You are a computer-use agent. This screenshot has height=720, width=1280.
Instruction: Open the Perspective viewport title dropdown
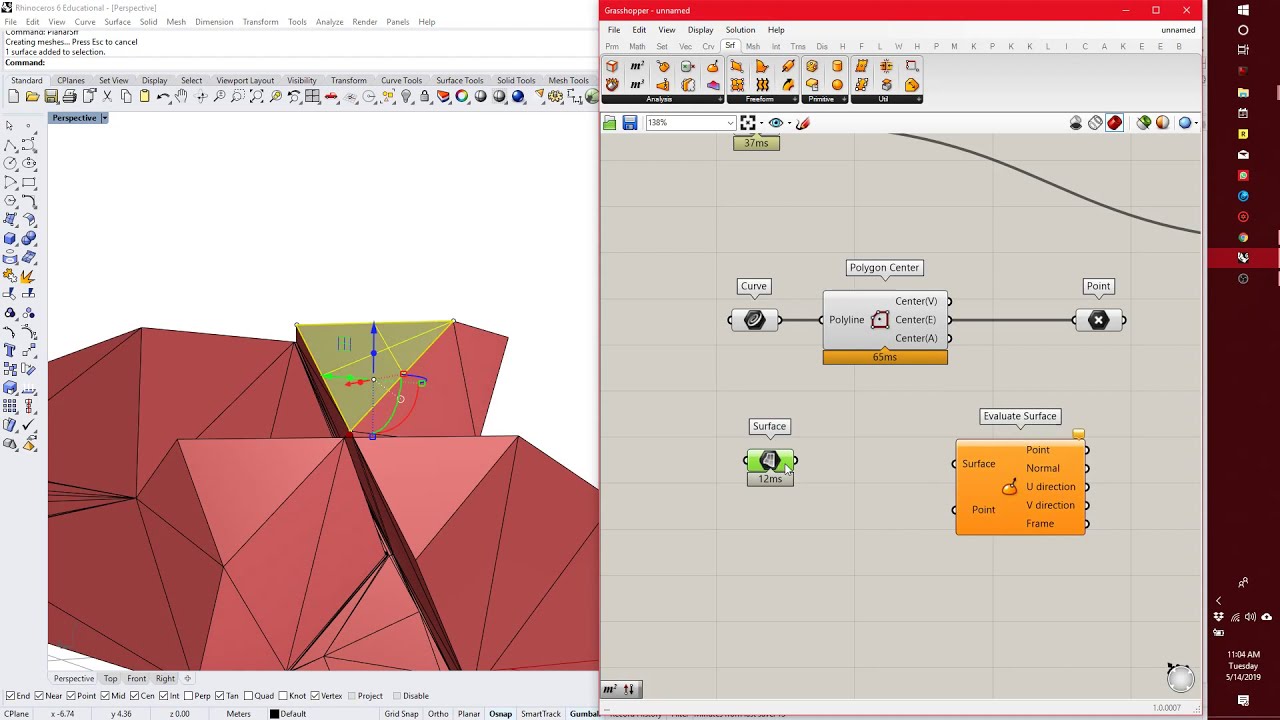[104, 118]
